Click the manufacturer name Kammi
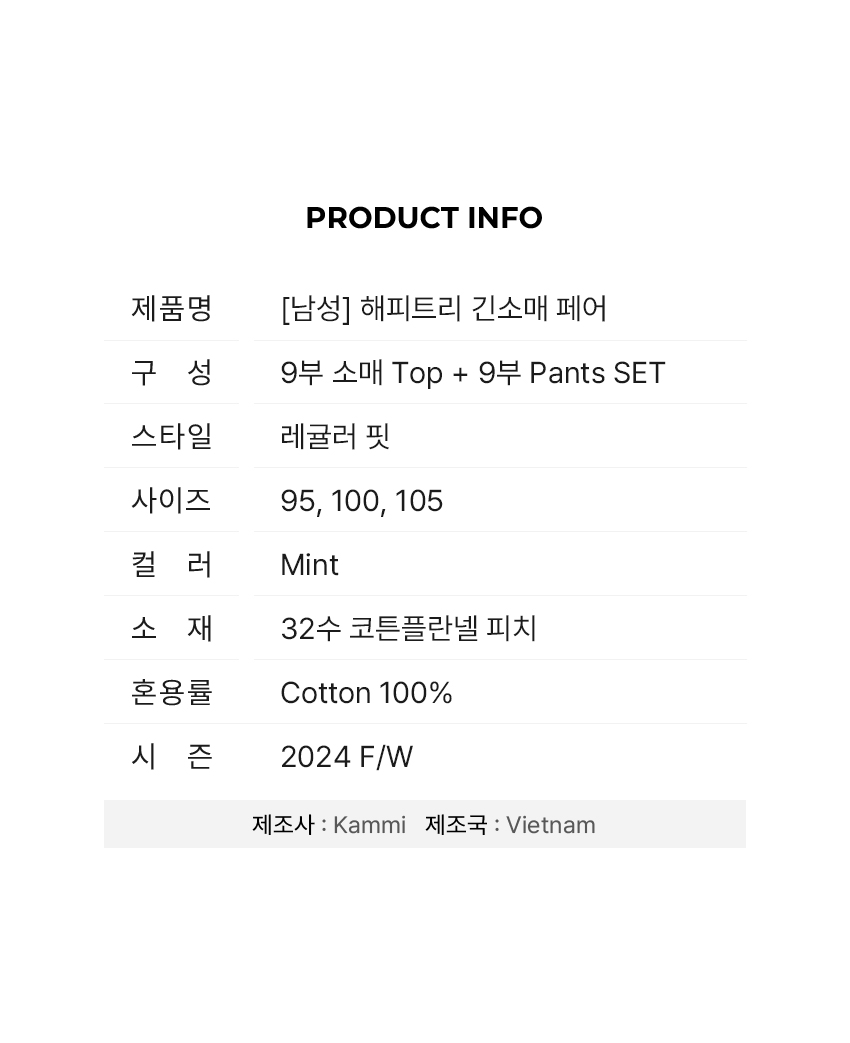 pos(369,825)
